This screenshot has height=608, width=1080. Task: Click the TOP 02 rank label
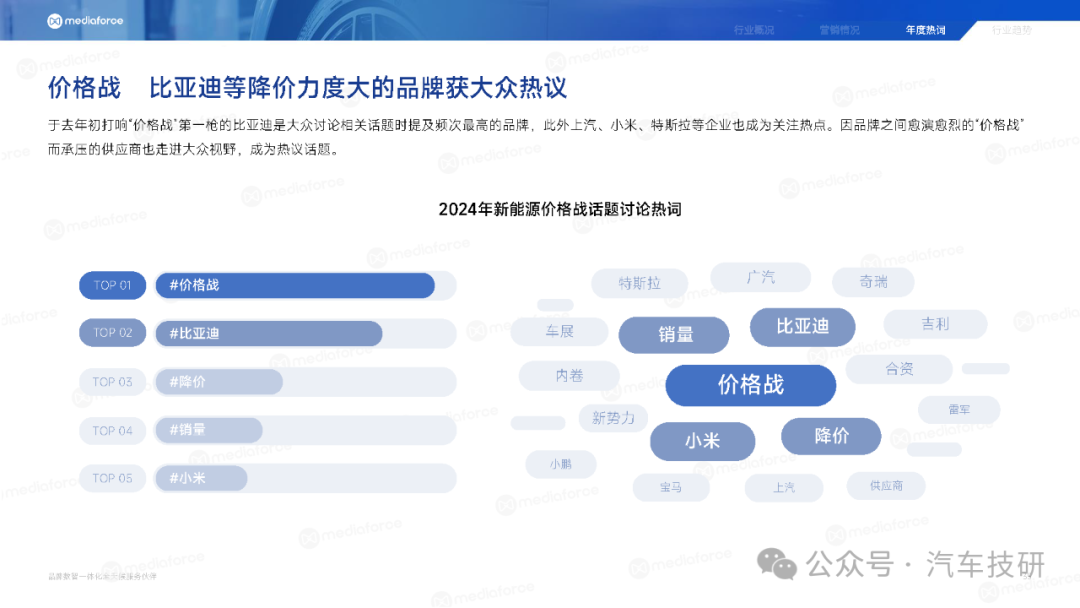coord(112,333)
